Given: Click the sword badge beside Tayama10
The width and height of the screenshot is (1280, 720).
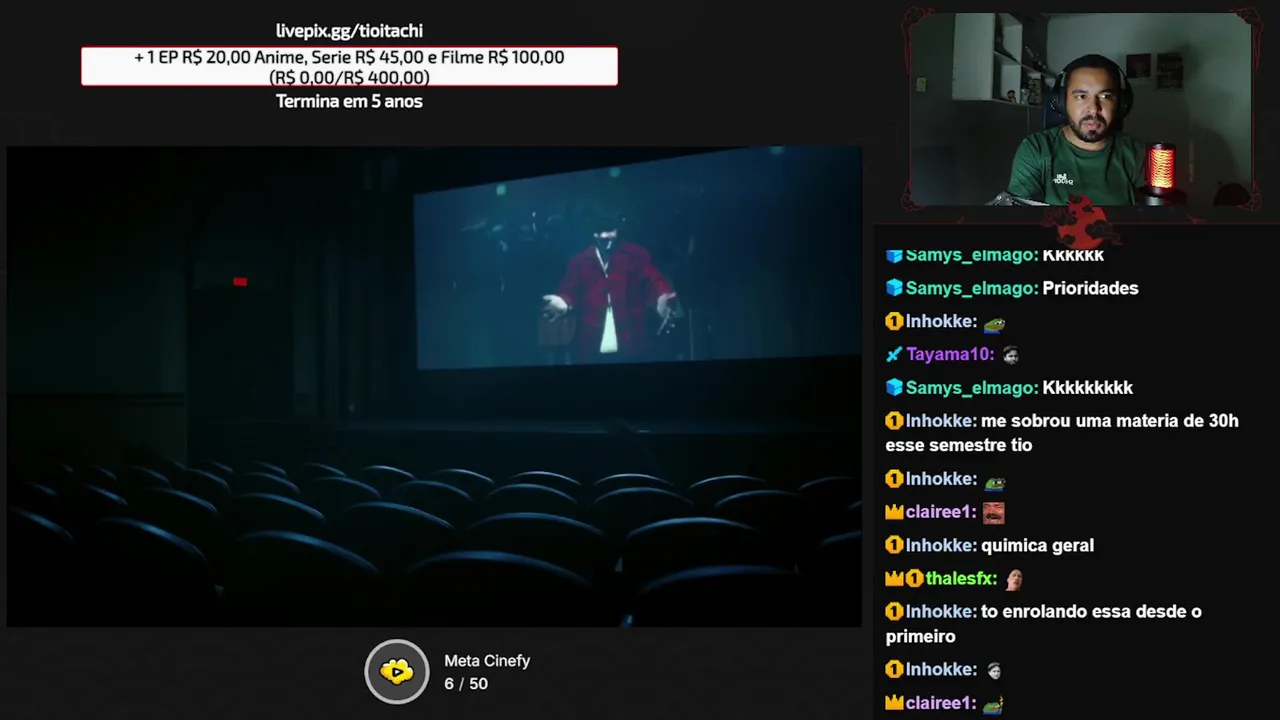Looking at the screenshot, I should tap(894, 354).
